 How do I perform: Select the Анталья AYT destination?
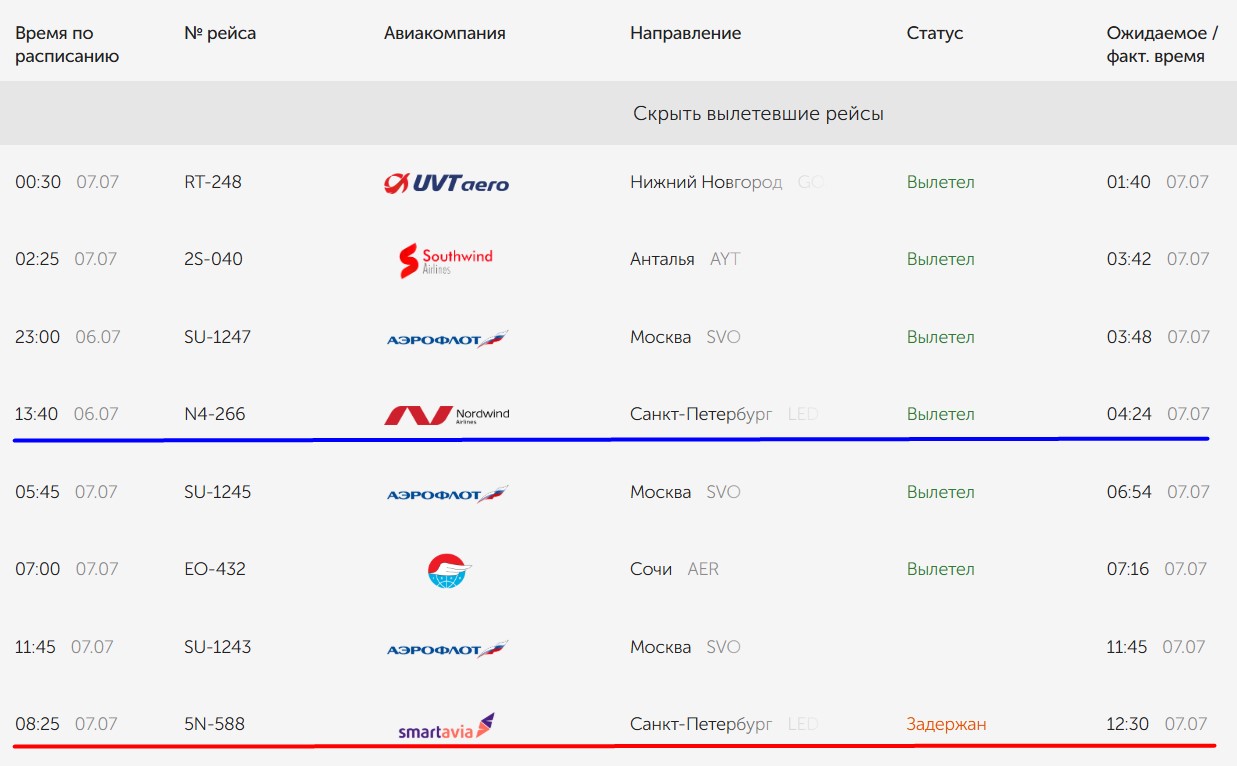685,259
